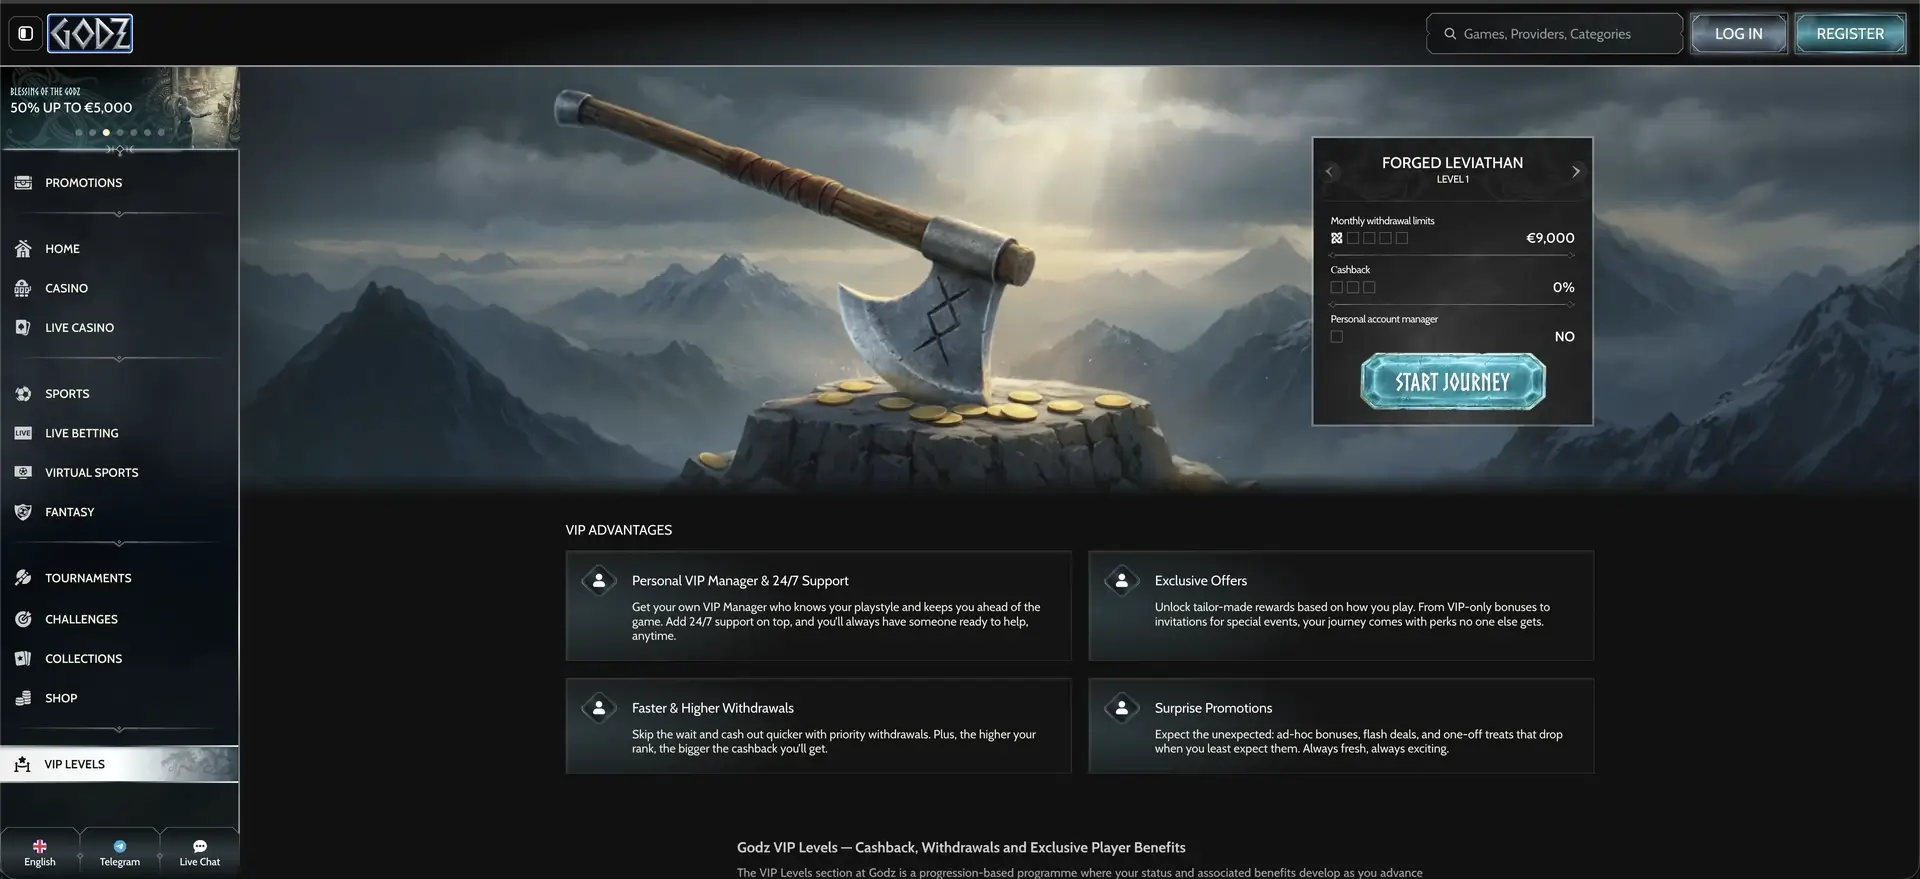
Task: Select the Sports sidebar text label
Action: 67,394
